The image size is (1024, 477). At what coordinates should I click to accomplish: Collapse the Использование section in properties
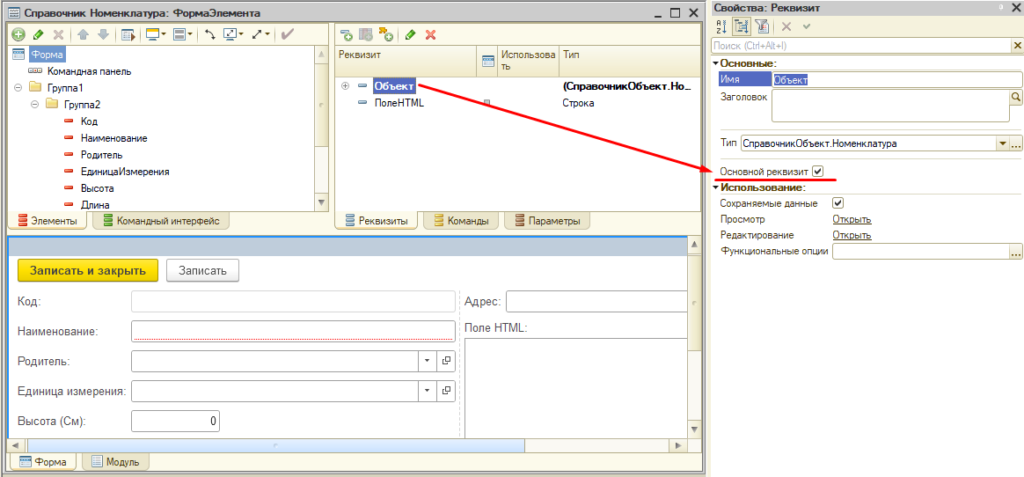[716, 188]
